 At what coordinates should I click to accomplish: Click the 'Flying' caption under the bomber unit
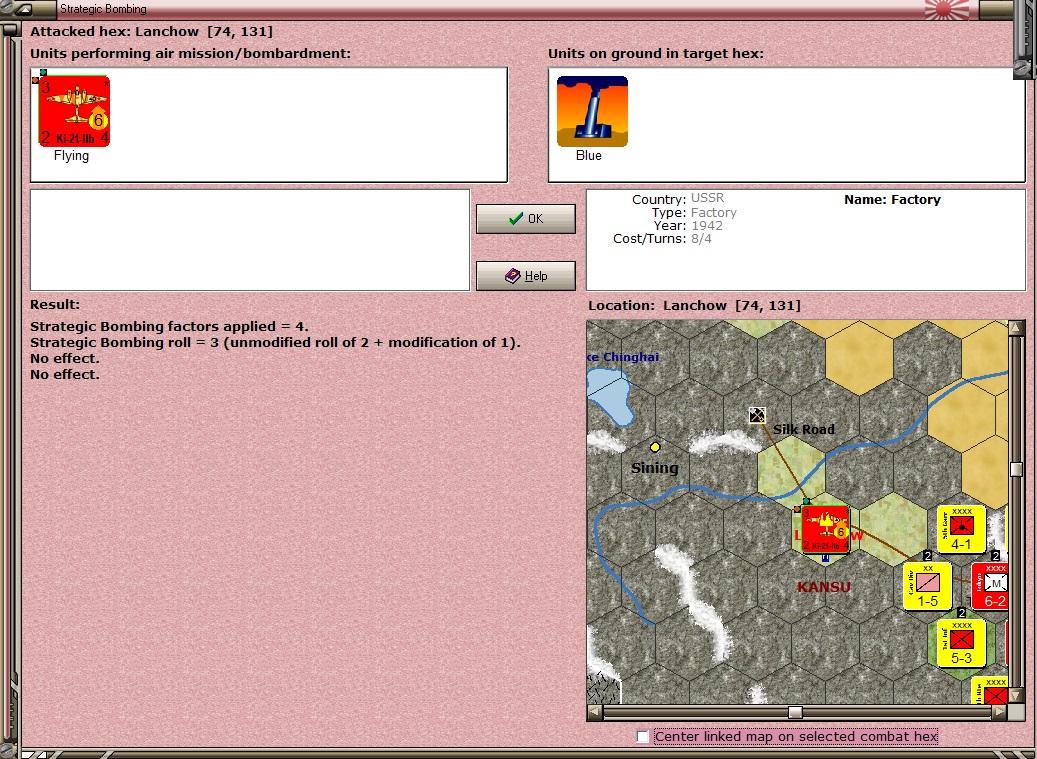[71, 156]
